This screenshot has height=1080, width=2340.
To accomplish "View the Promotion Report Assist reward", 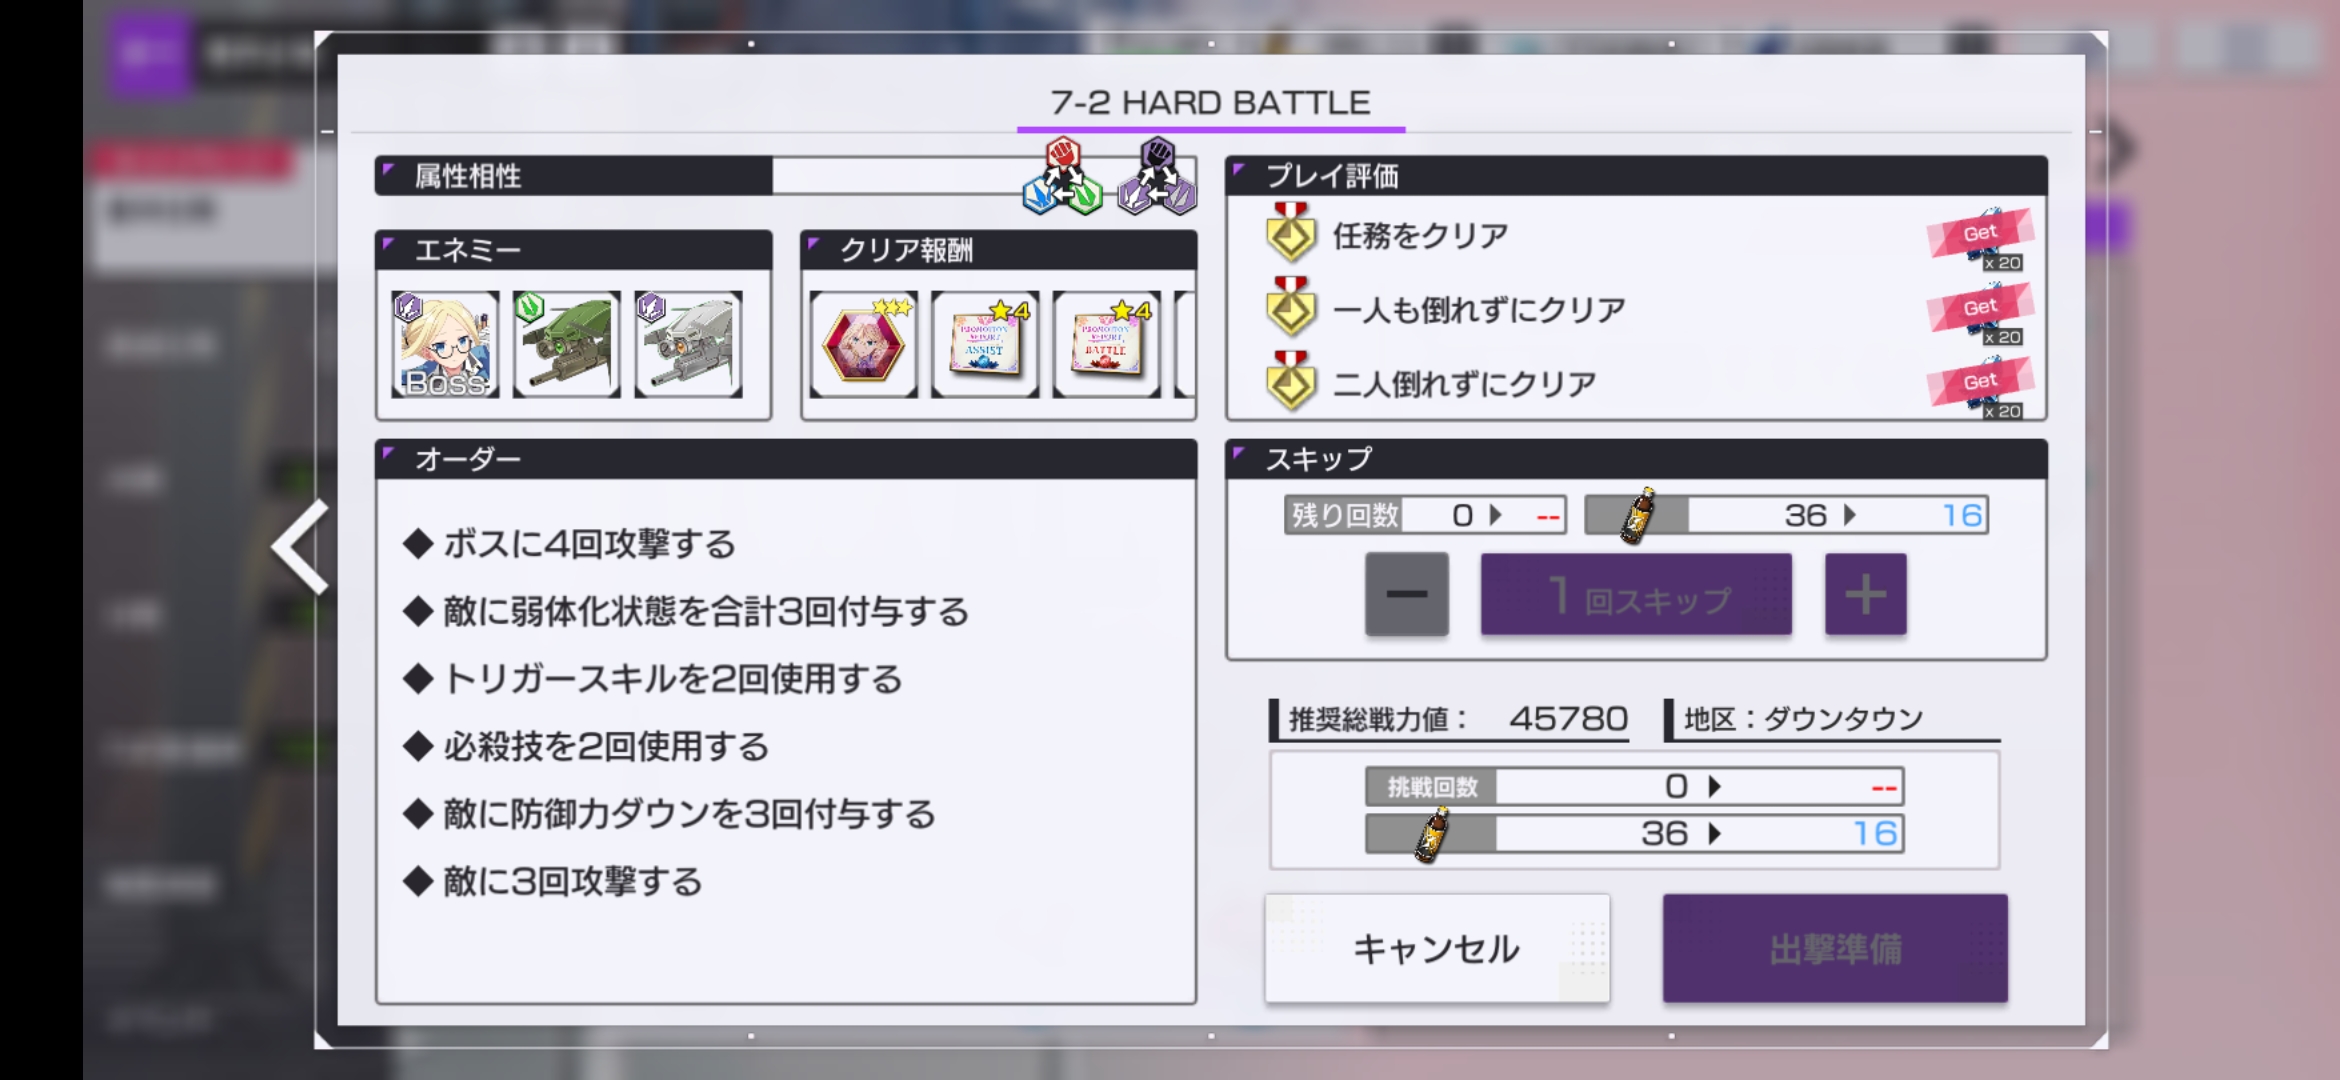I will point(985,344).
